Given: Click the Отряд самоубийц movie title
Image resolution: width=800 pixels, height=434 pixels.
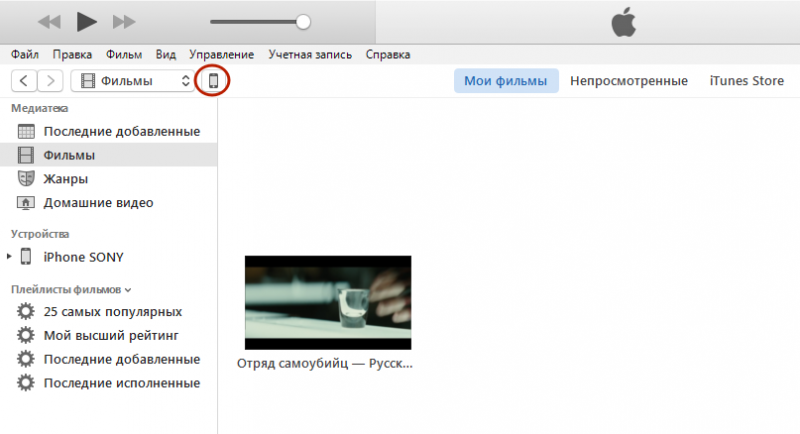Looking at the screenshot, I should pos(324,364).
